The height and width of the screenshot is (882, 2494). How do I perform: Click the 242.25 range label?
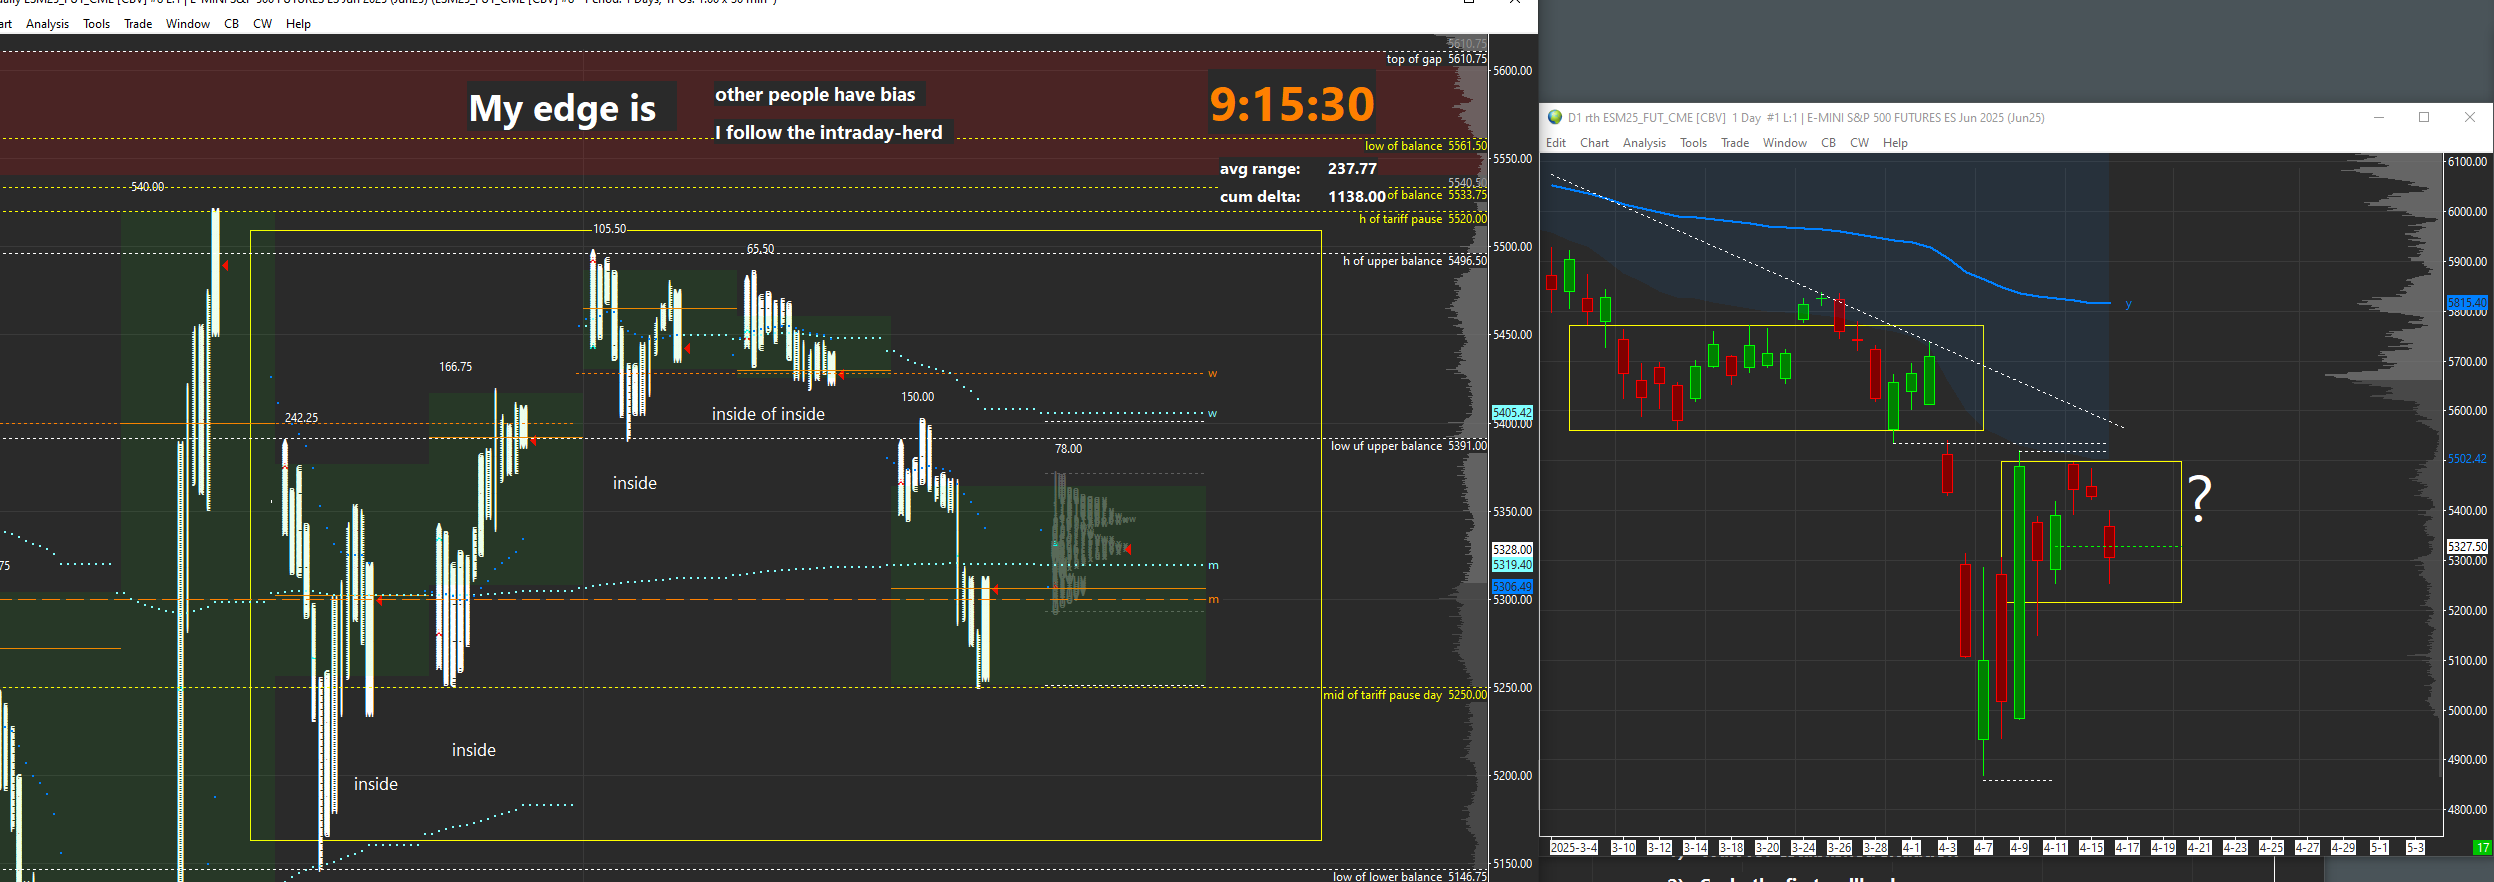pyautogui.click(x=301, y=418)
